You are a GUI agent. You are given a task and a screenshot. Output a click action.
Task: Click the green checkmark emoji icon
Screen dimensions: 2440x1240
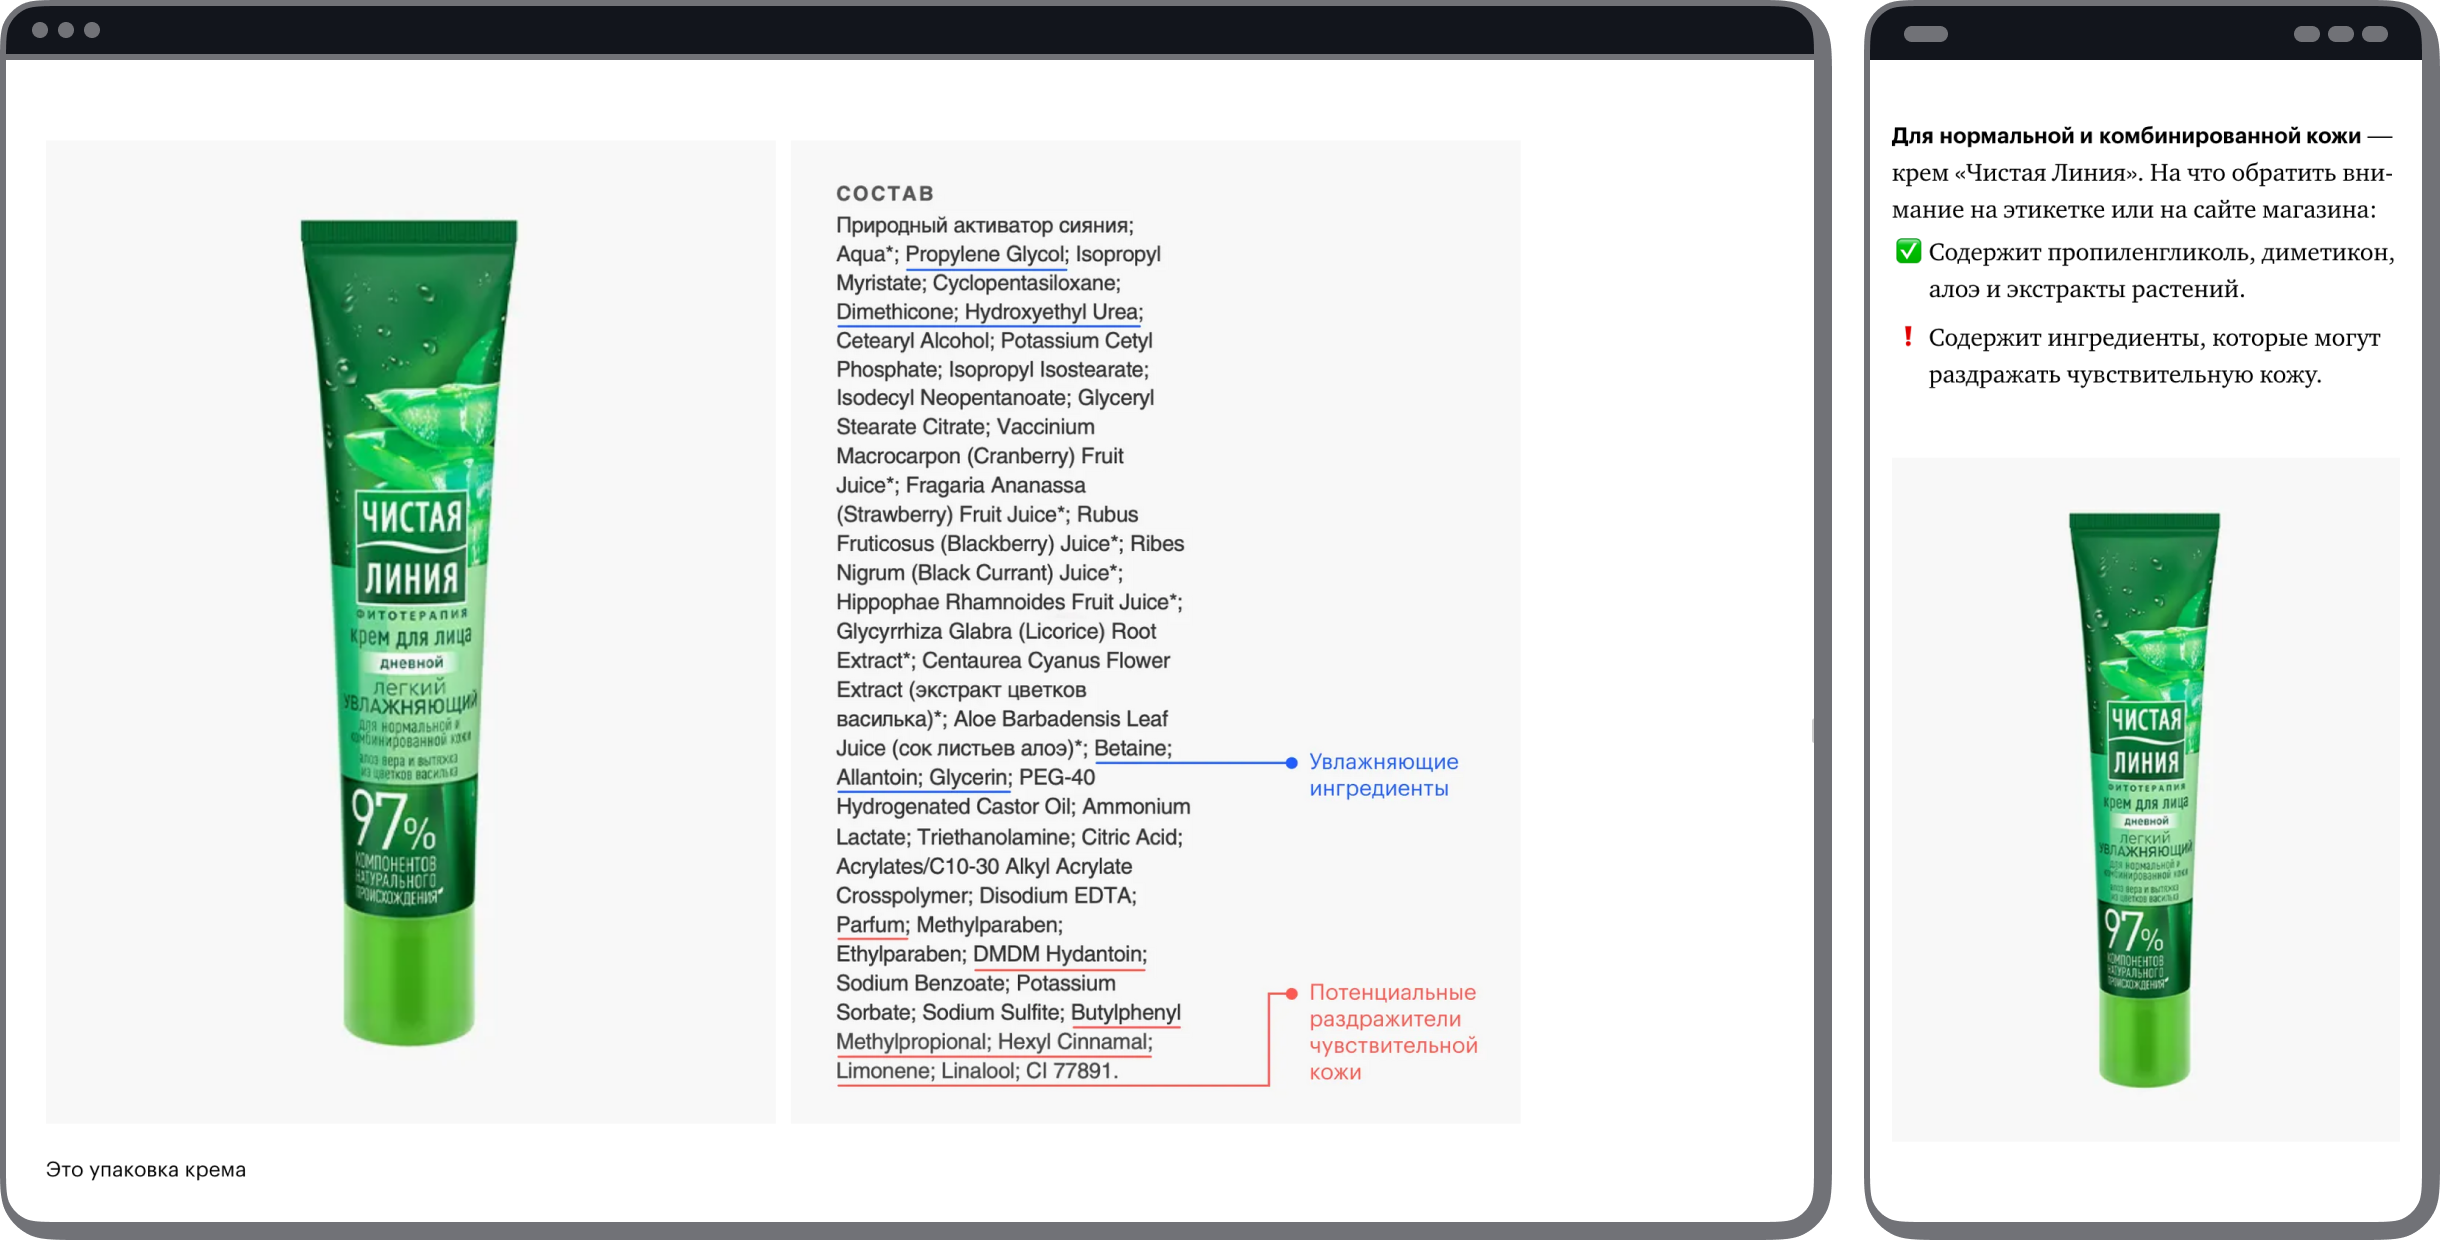point(1908,251)
